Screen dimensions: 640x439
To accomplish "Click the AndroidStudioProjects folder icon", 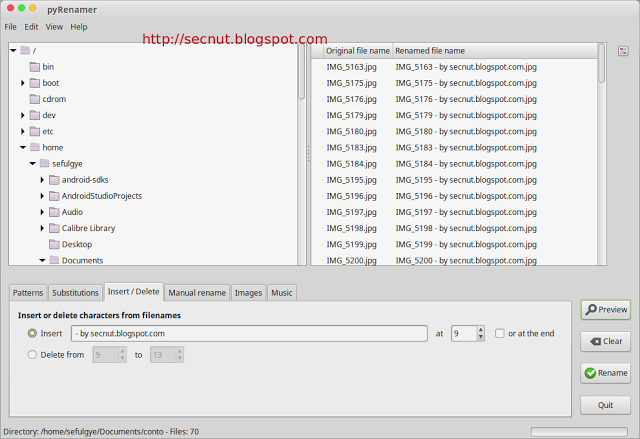I will coord(54,196).
